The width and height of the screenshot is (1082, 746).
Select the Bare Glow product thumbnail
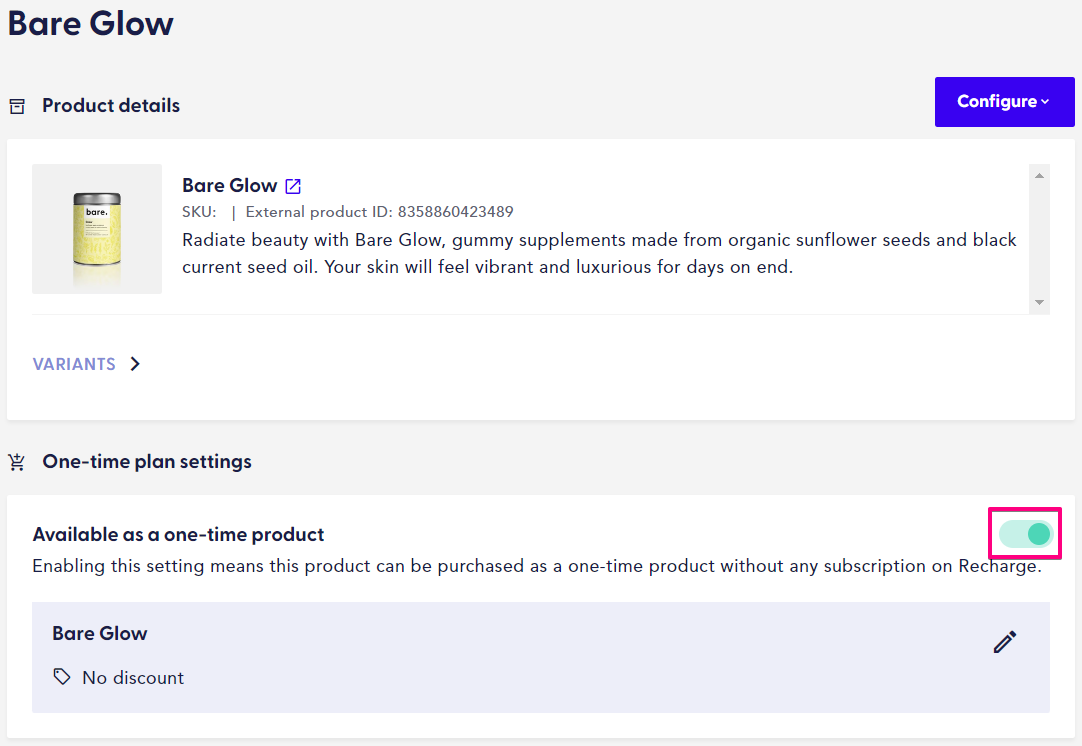[96, 228]
